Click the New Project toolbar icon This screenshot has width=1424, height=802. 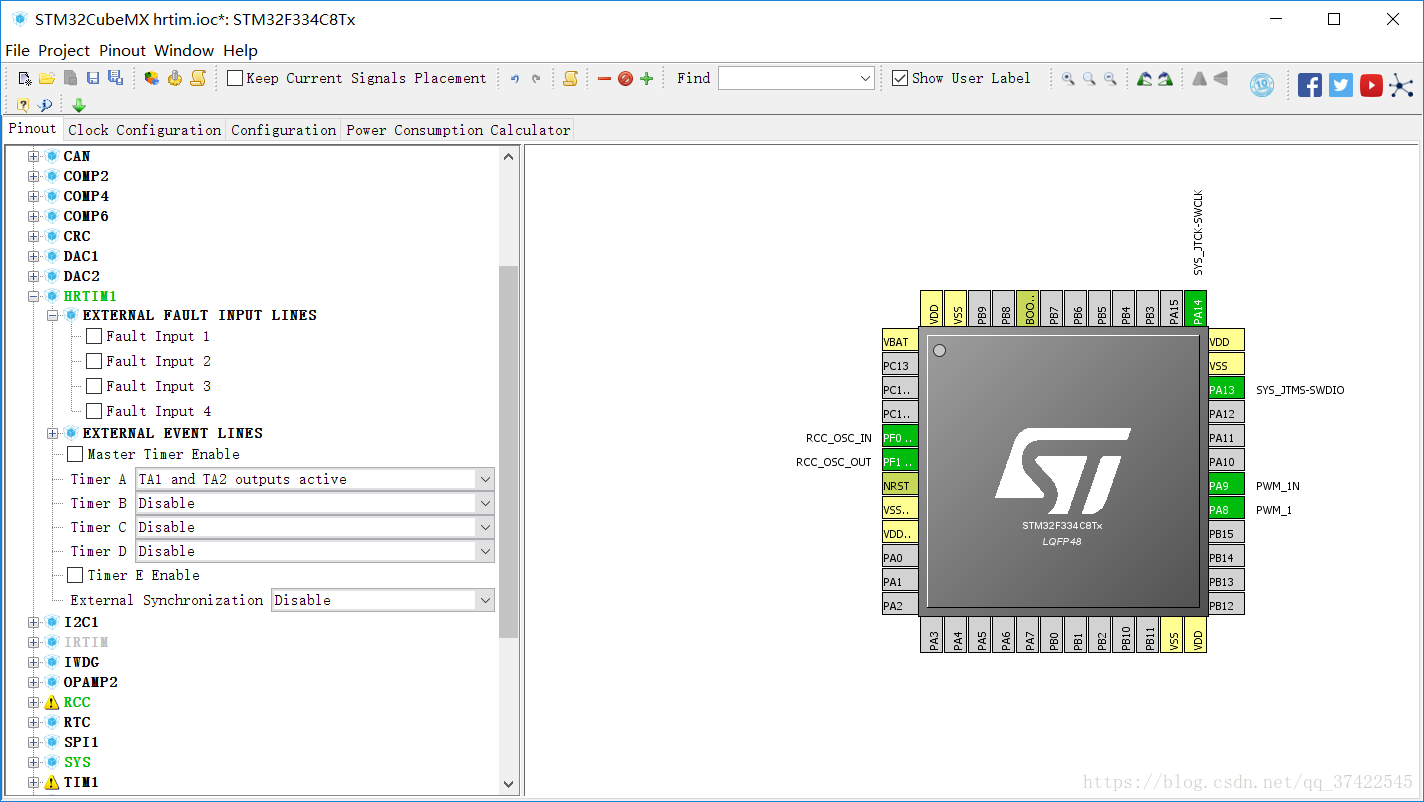click(25, 78)
